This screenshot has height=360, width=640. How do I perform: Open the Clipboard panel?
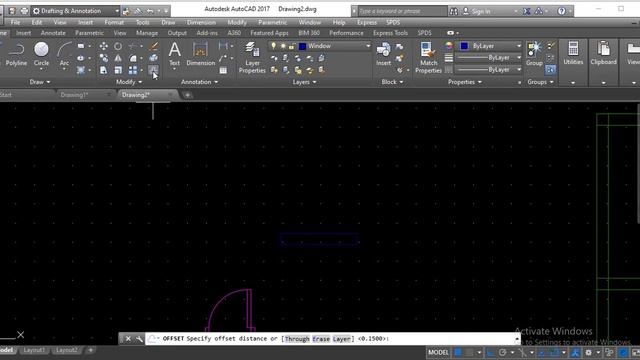click(603, 53)
